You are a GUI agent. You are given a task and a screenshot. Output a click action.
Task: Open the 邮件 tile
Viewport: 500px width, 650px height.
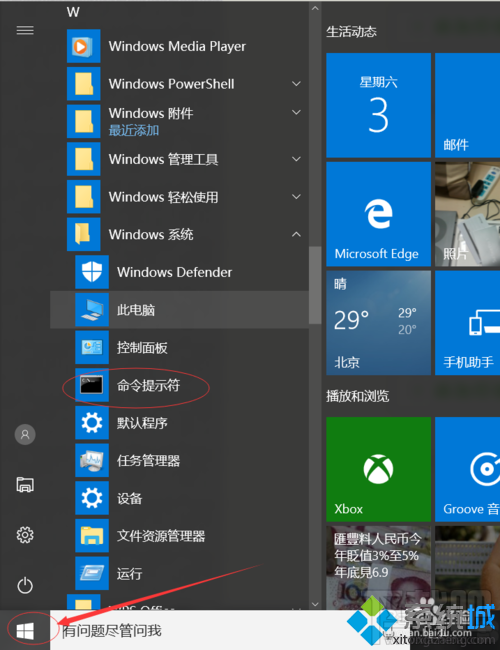click(x=467, y=105)
